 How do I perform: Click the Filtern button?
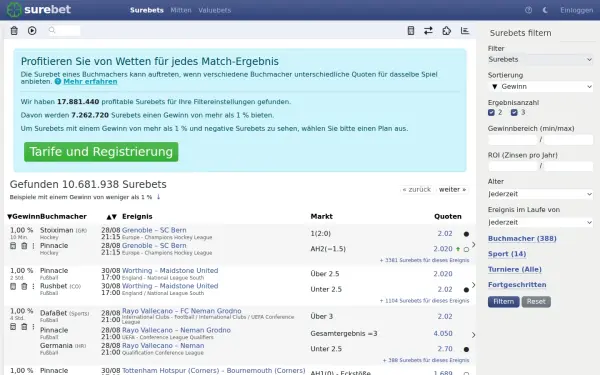[504, 302]
